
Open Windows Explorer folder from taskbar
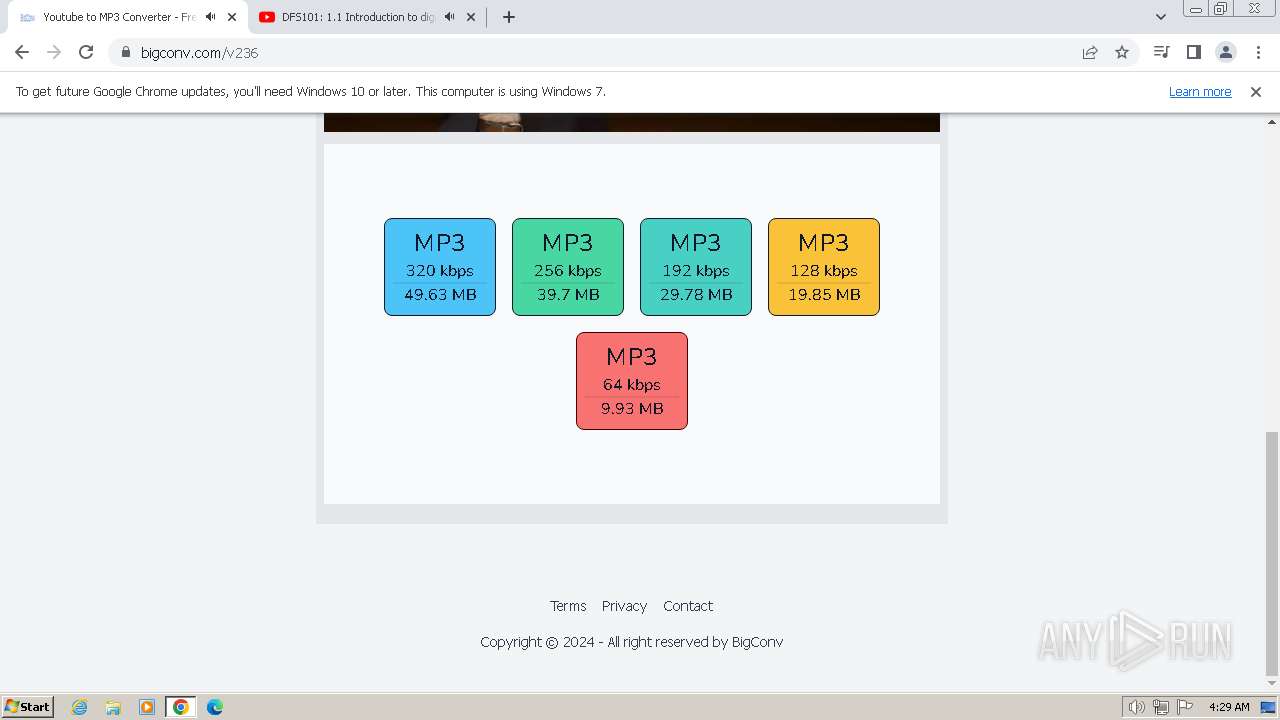coord(113,707)
